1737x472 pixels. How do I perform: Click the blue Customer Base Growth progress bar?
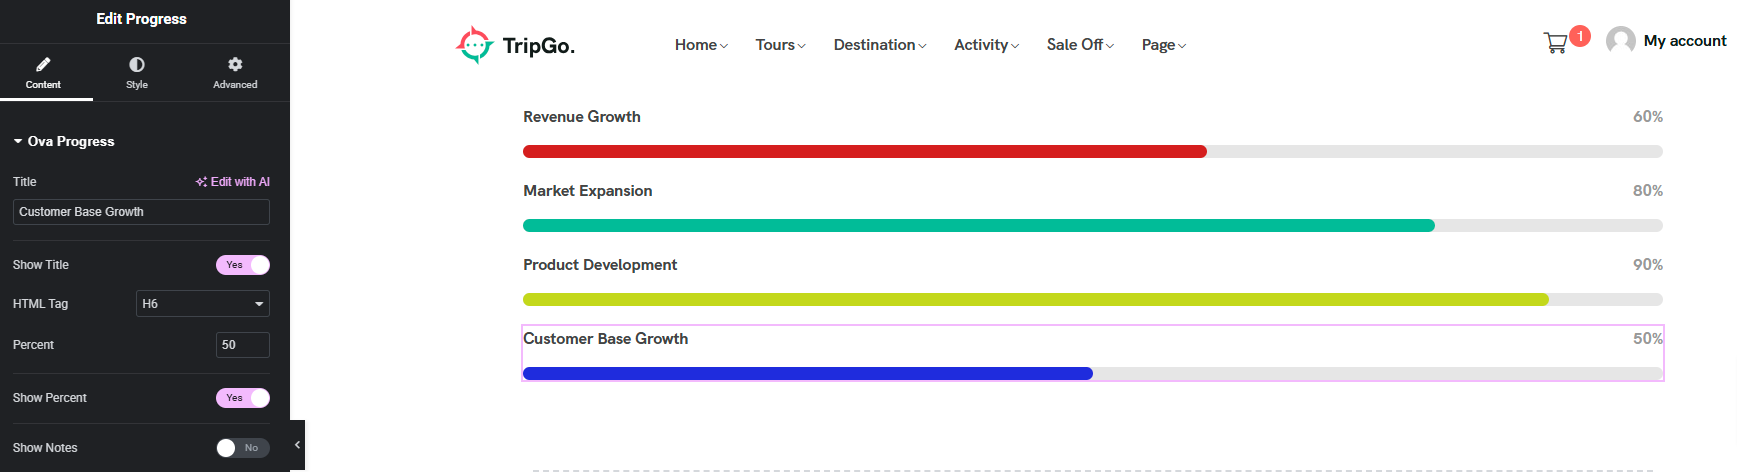click(x=807, y=374)
